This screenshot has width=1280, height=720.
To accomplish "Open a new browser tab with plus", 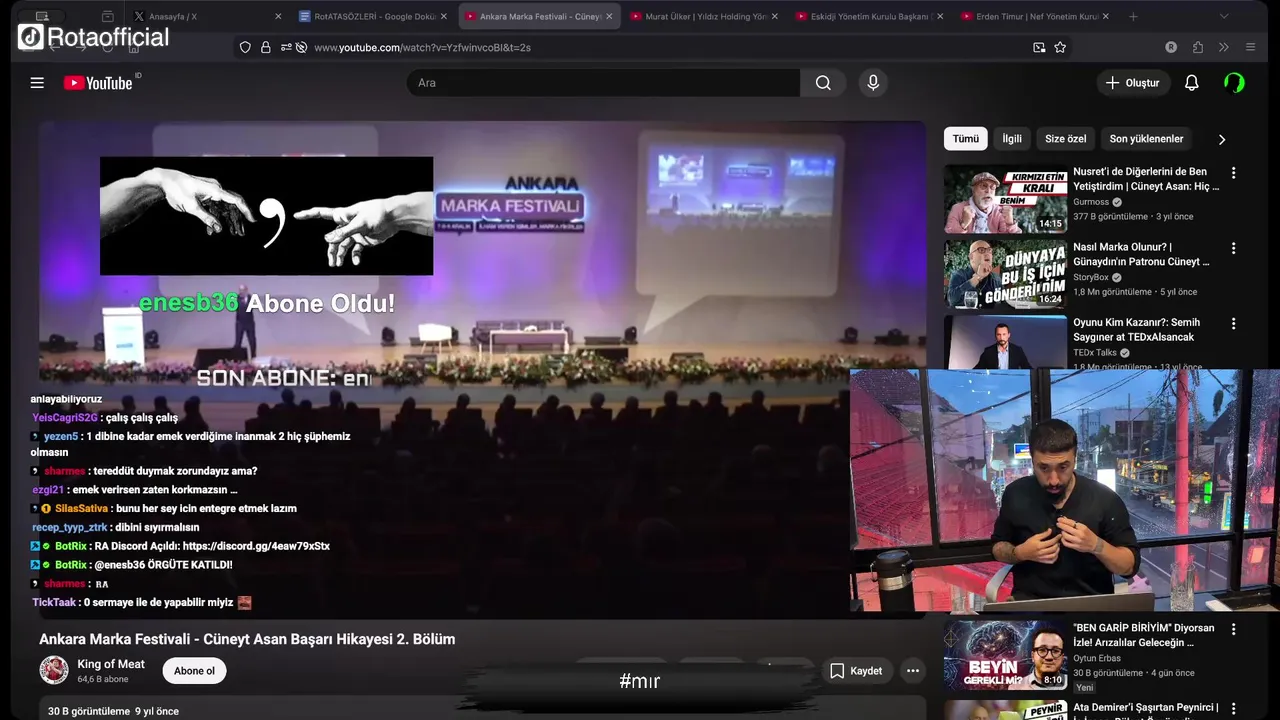I will 1133,17.
